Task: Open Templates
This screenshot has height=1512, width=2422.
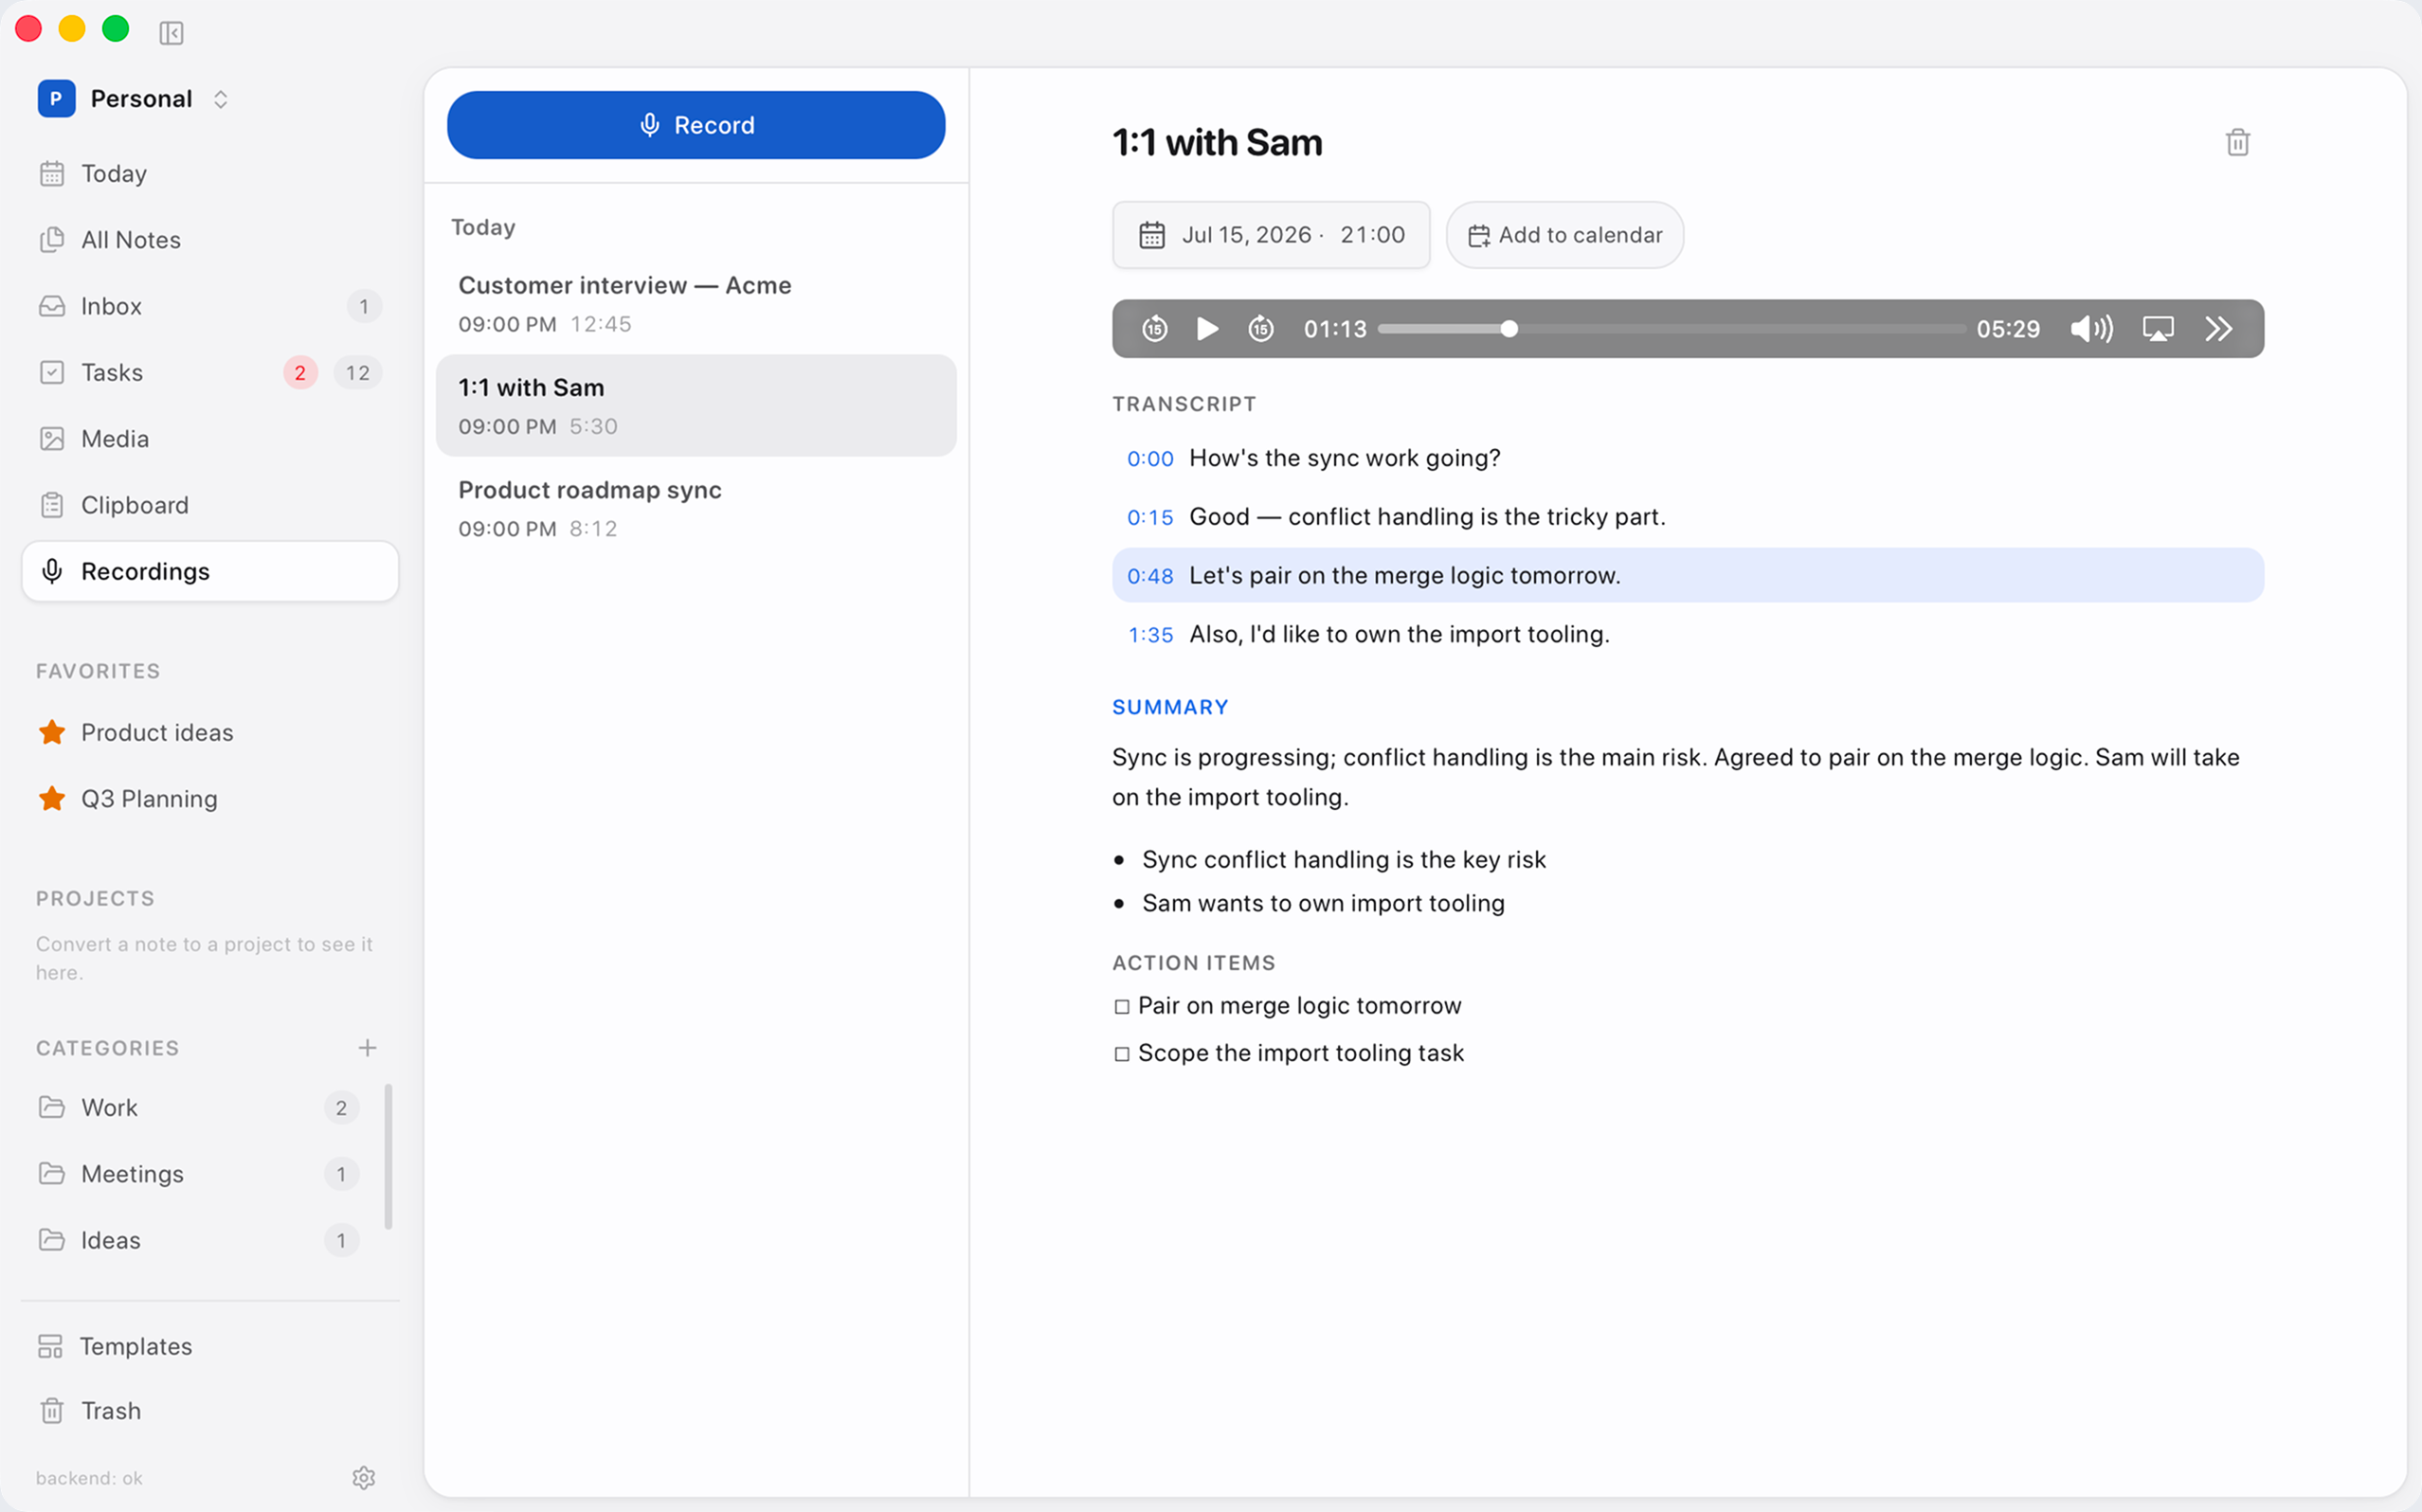Action: [210, 1346]
